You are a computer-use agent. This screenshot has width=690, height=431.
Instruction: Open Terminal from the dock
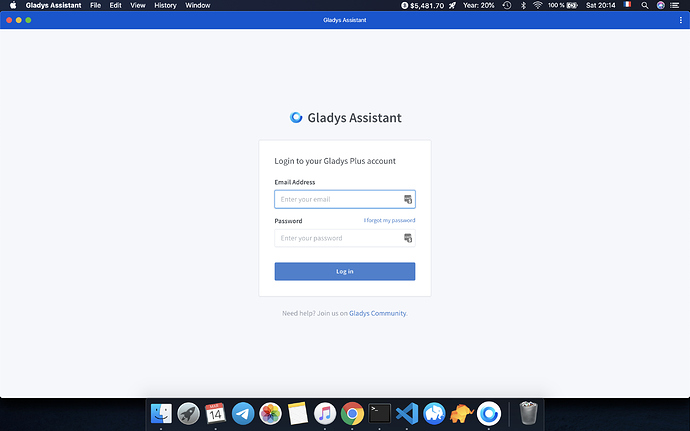pos(379,414)
